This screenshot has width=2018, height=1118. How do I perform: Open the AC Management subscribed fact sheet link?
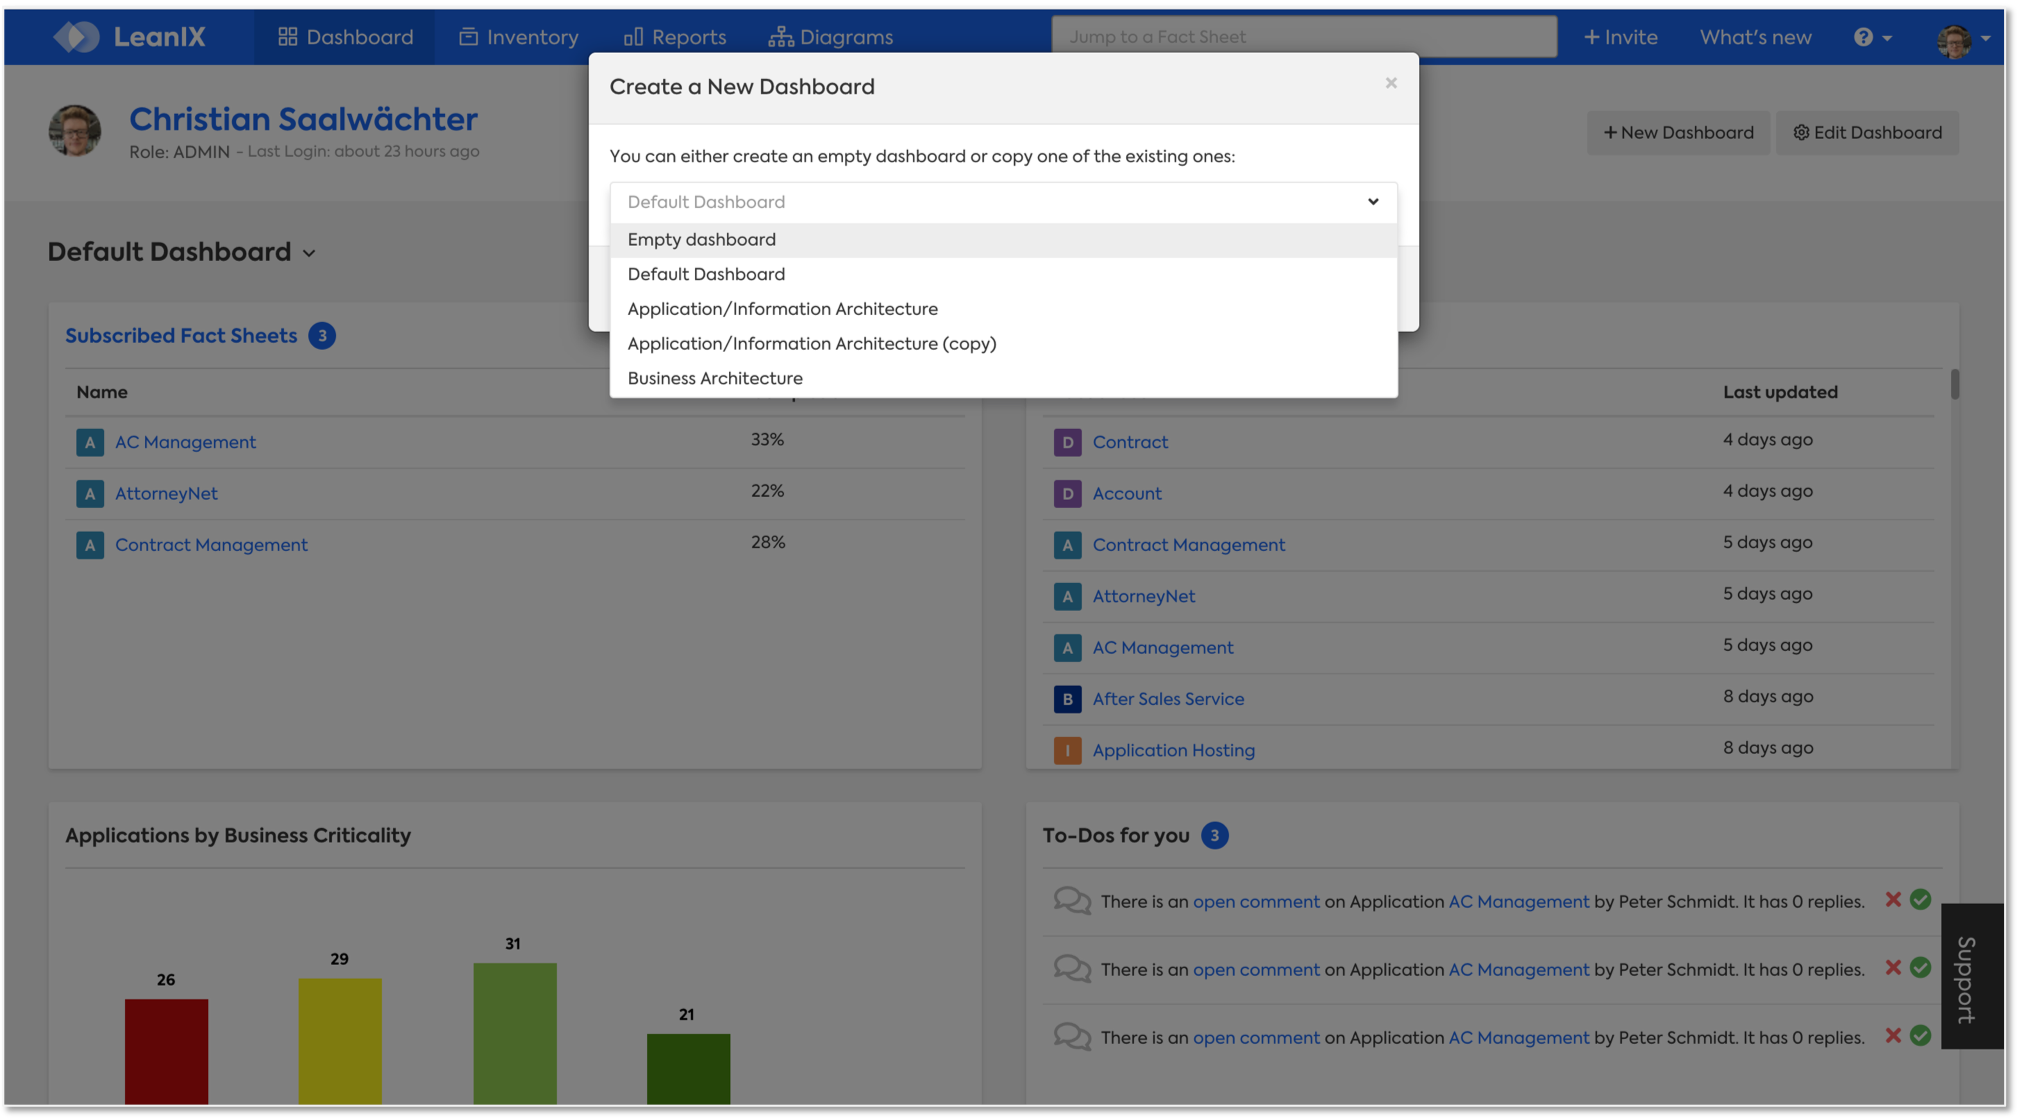coord(185,442)
